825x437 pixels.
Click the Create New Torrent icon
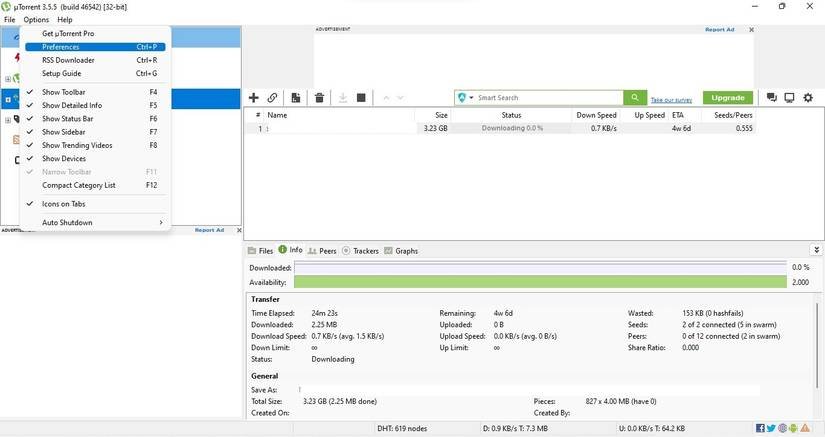296,98
